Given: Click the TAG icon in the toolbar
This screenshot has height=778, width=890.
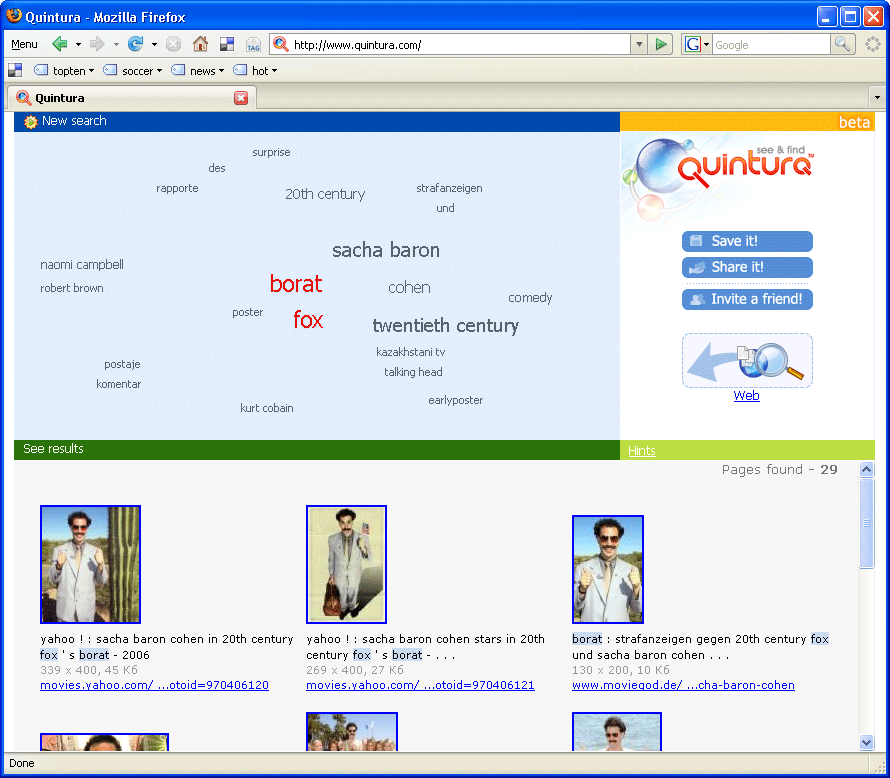Looking at the screenshot, I should click(253, 44).
